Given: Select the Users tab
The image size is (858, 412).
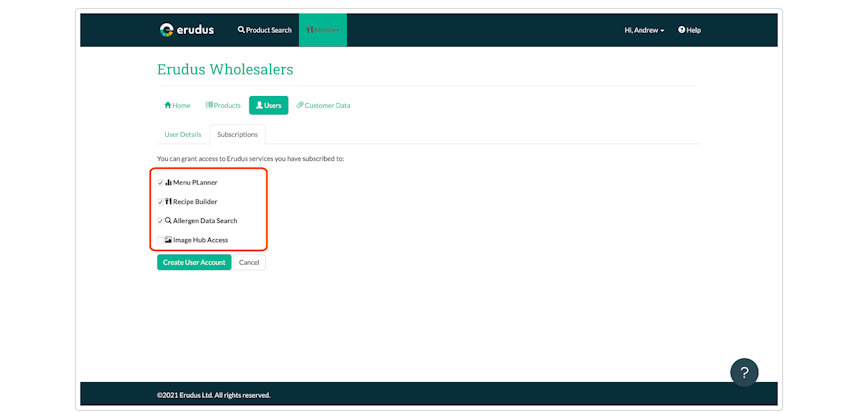Looking at the screenshot, I should (269, 106).
